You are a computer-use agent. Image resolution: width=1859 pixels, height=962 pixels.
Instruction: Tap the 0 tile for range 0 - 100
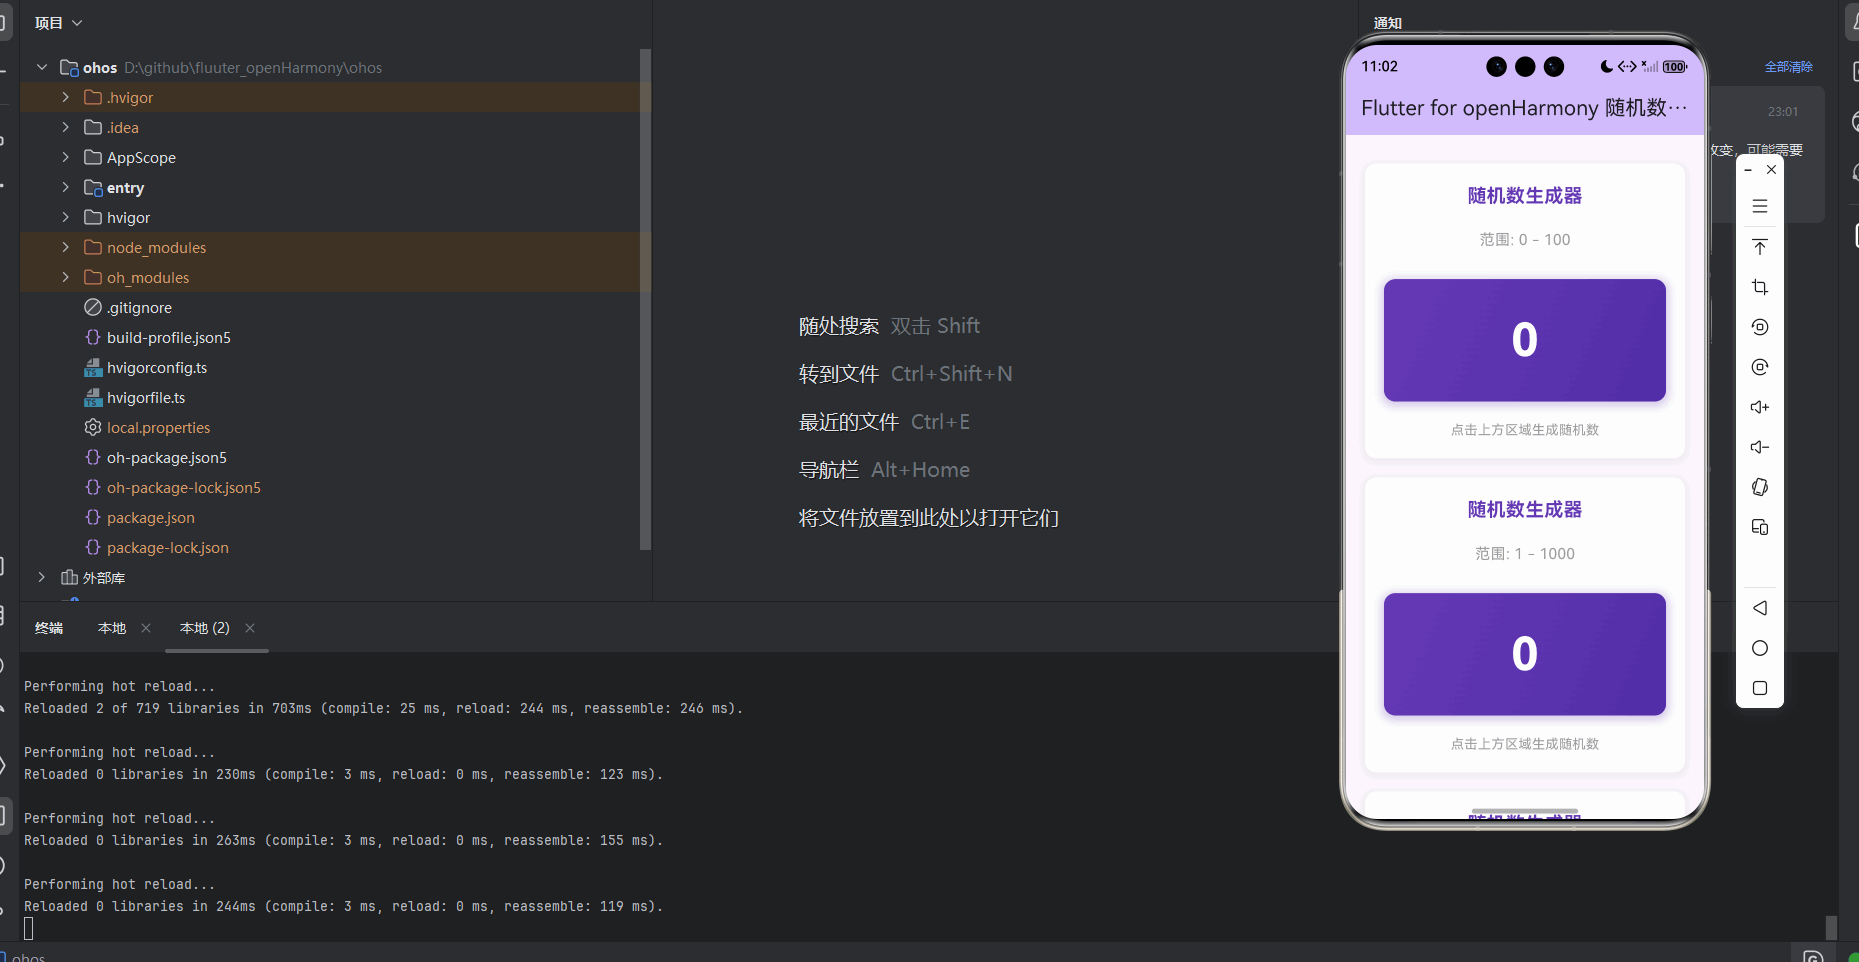(1525, 340)
